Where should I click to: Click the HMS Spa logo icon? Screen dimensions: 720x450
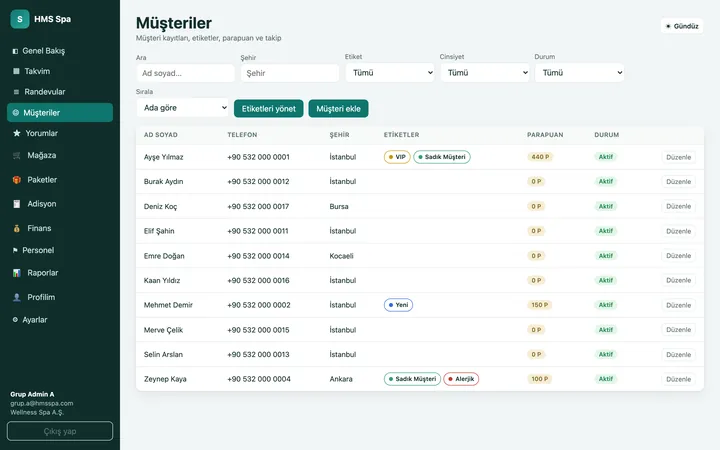pyautogui.click(x=20, y=19)
